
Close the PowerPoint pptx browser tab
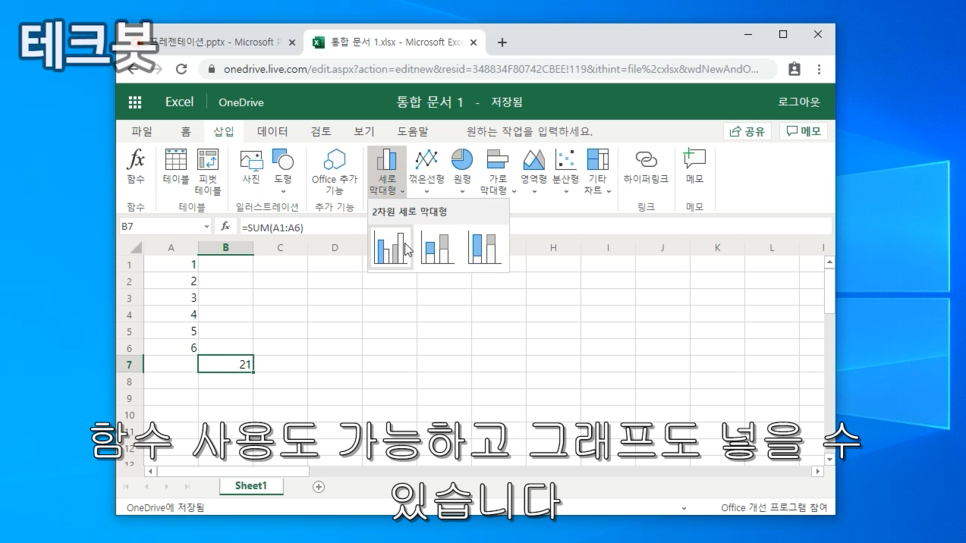(292, 43)
